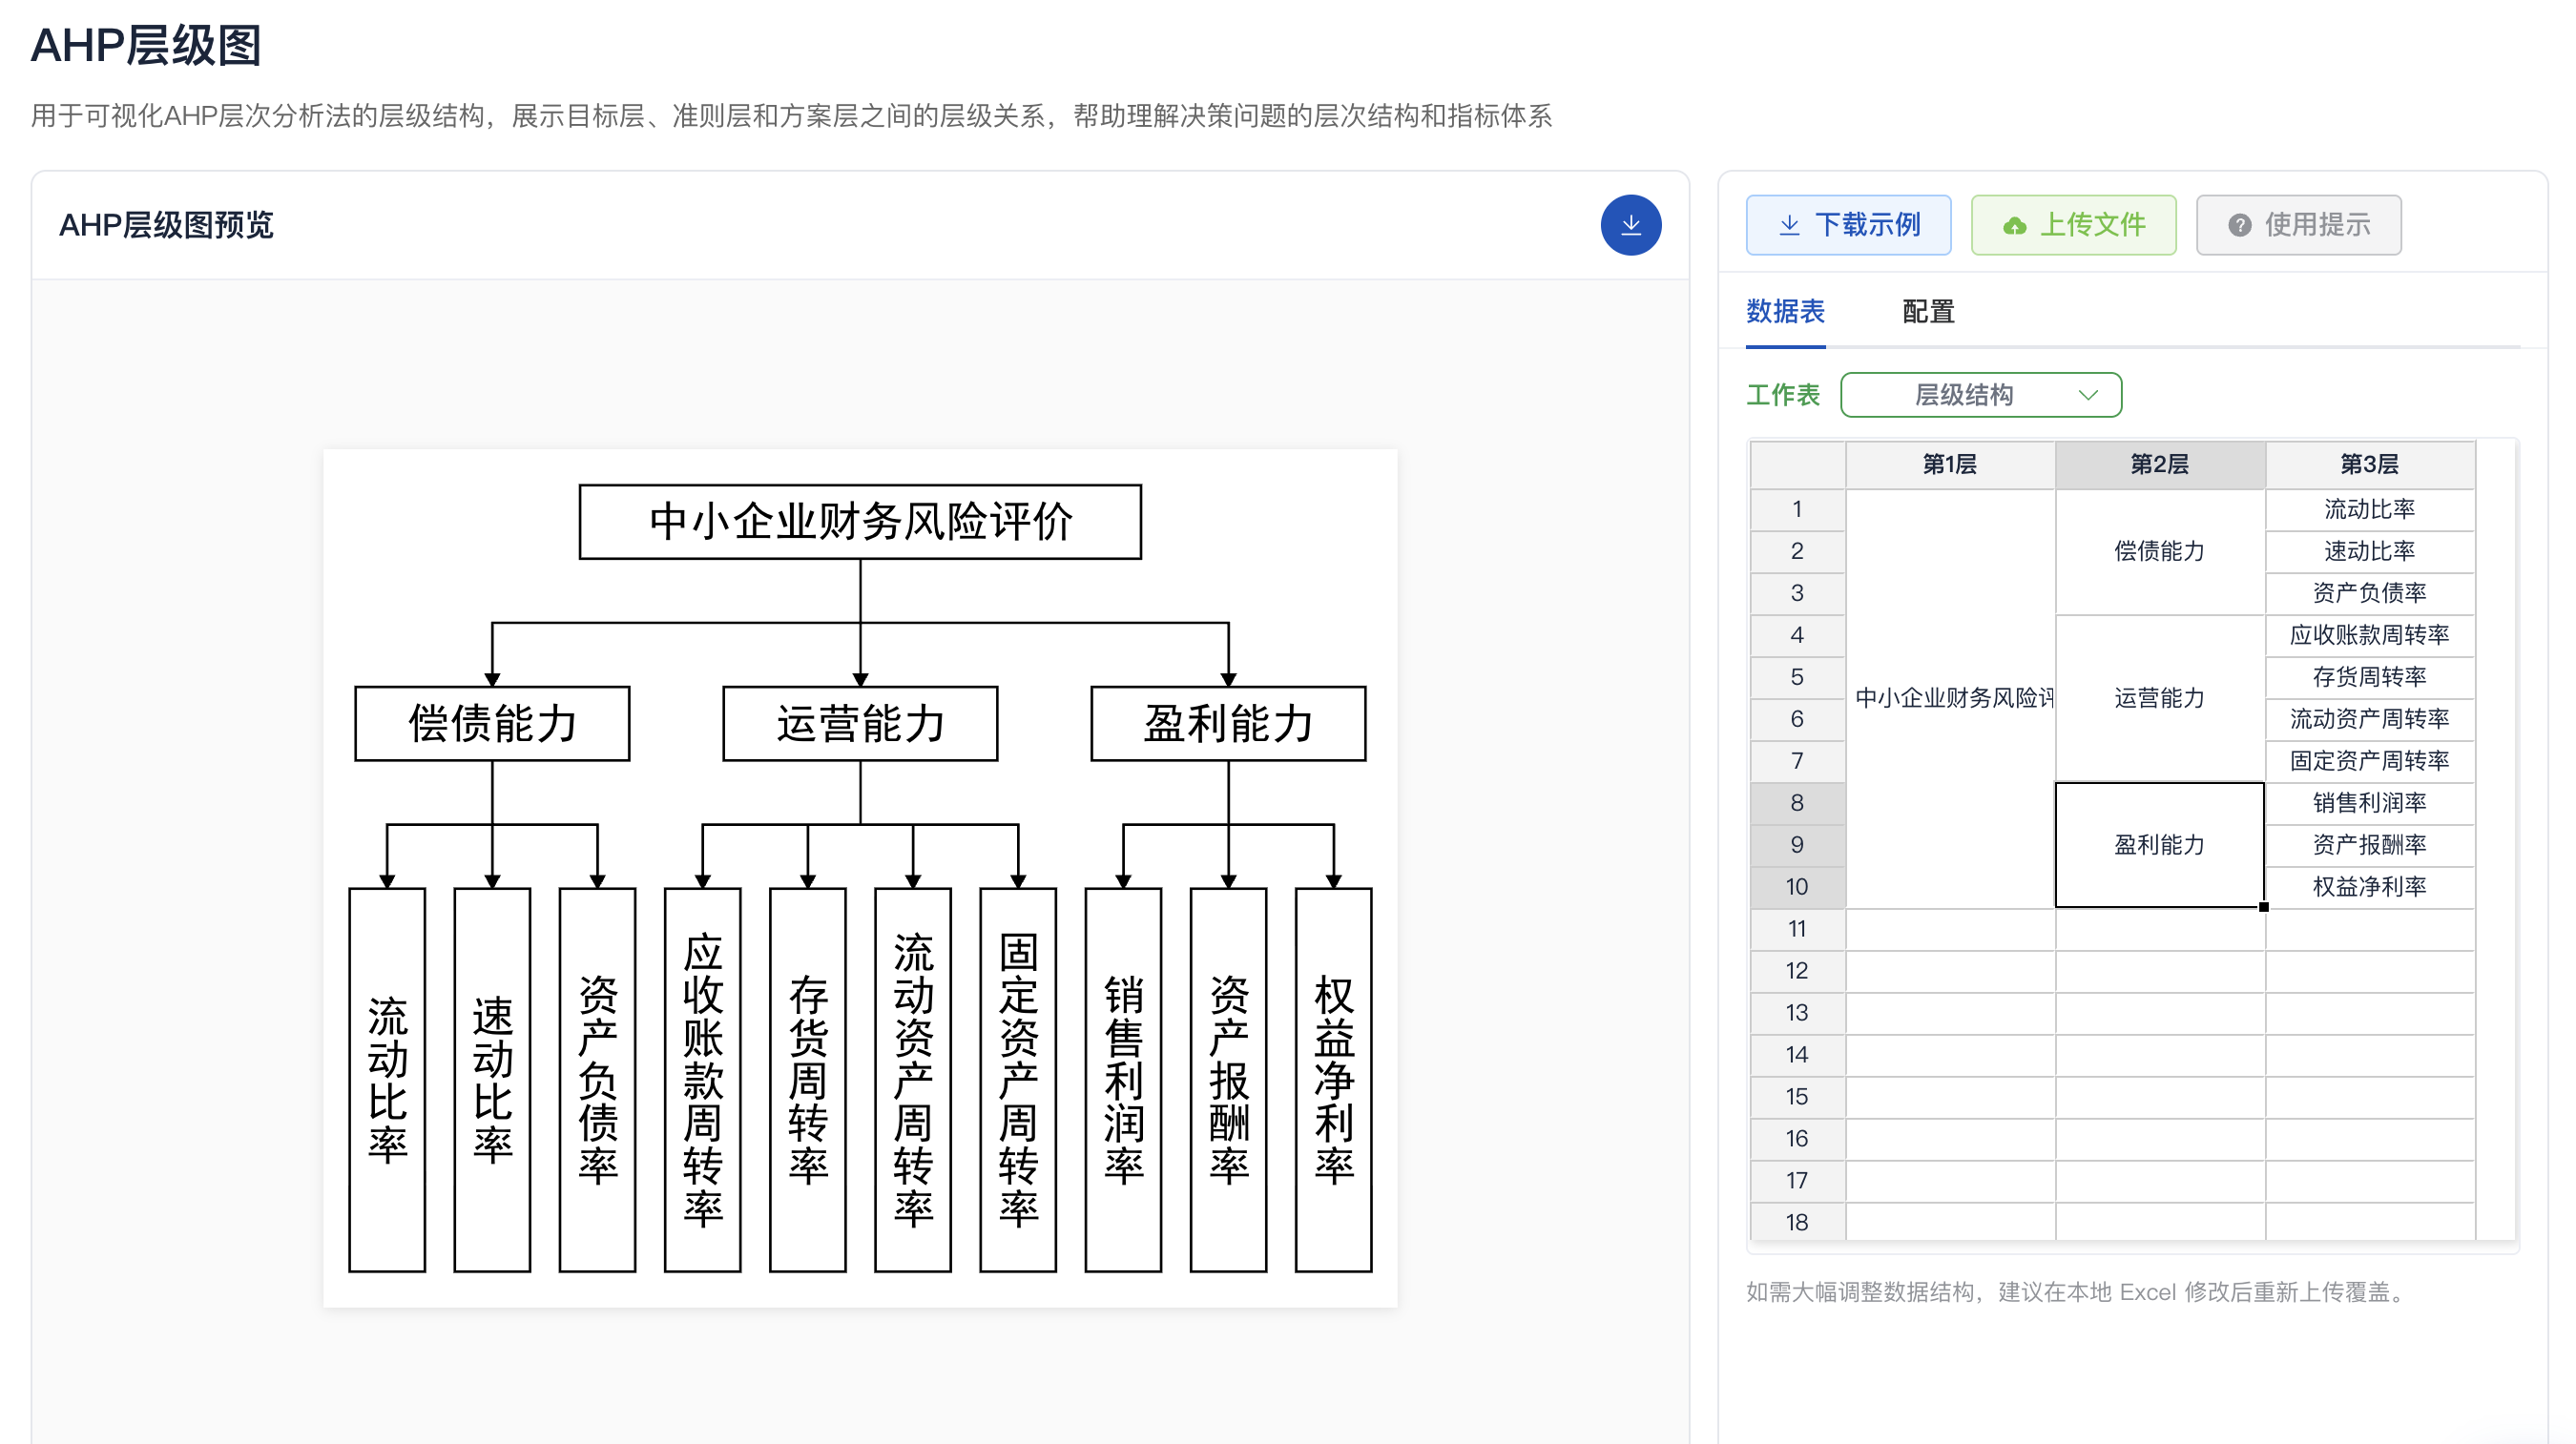The image size is (2576, 1444).
Task: Select the 盈利能力 table cell
Action: [2160, 845]
